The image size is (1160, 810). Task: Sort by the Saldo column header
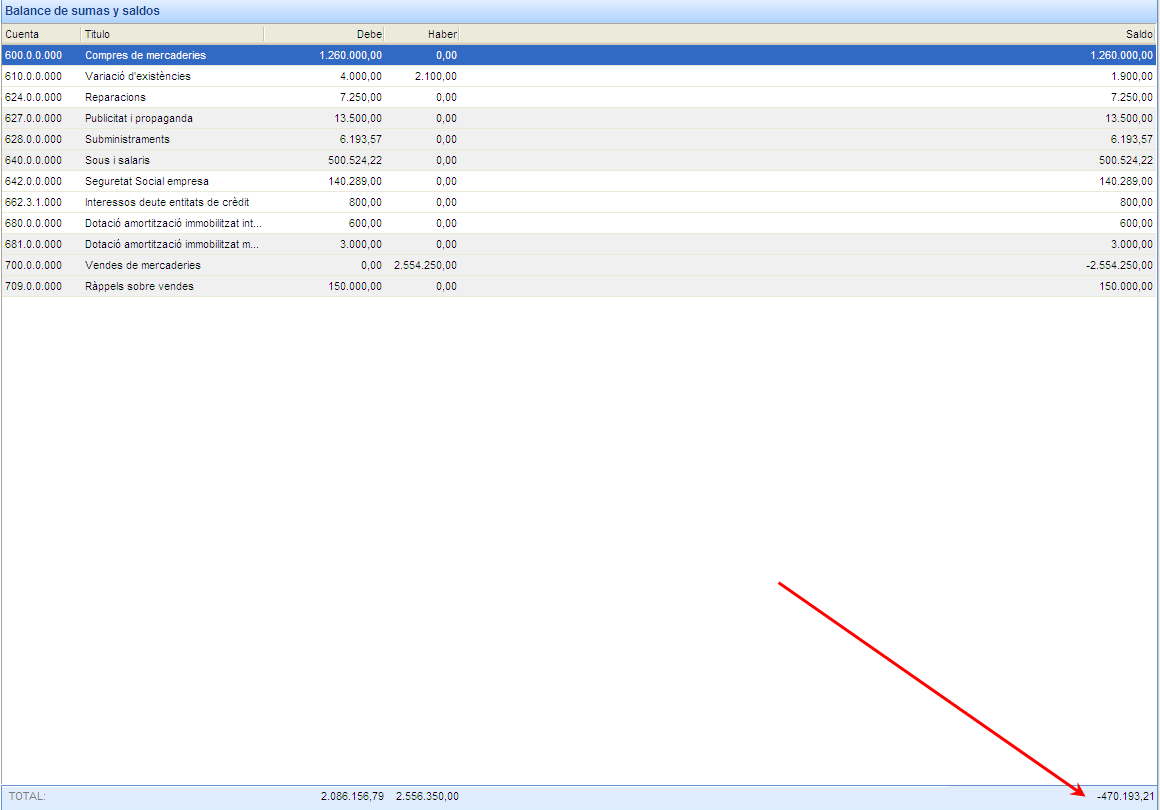pyautogui.click(x=806, y=34)
